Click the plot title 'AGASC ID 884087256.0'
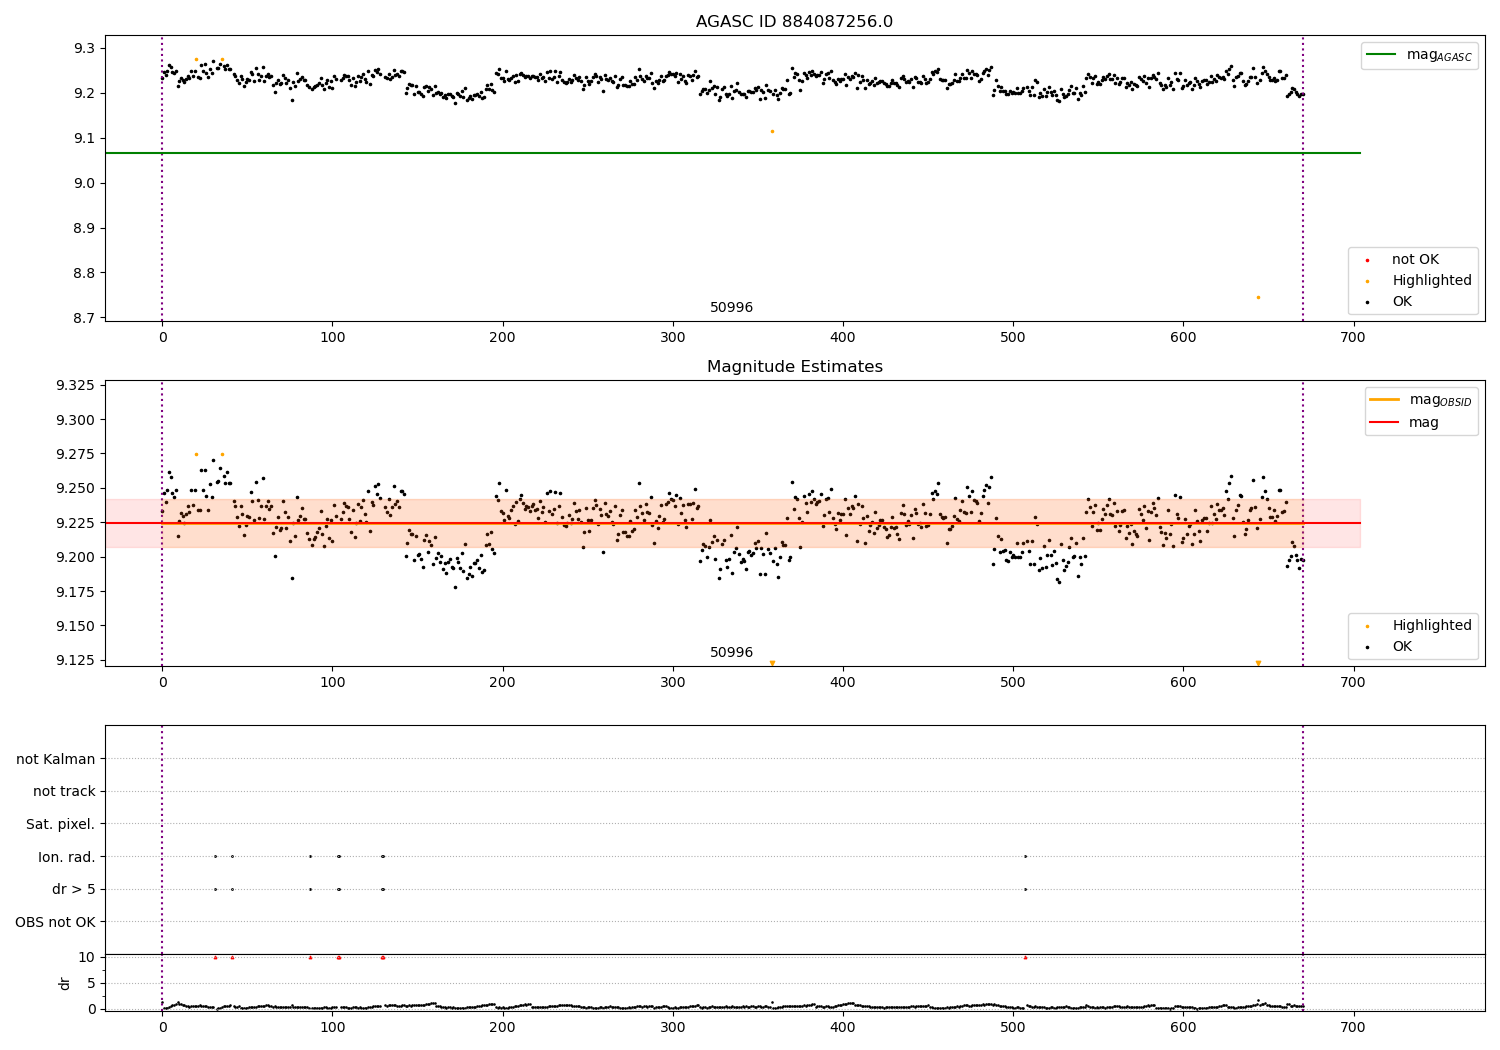Screen dimensions: 1500x1050 click(x=794, y=22)
